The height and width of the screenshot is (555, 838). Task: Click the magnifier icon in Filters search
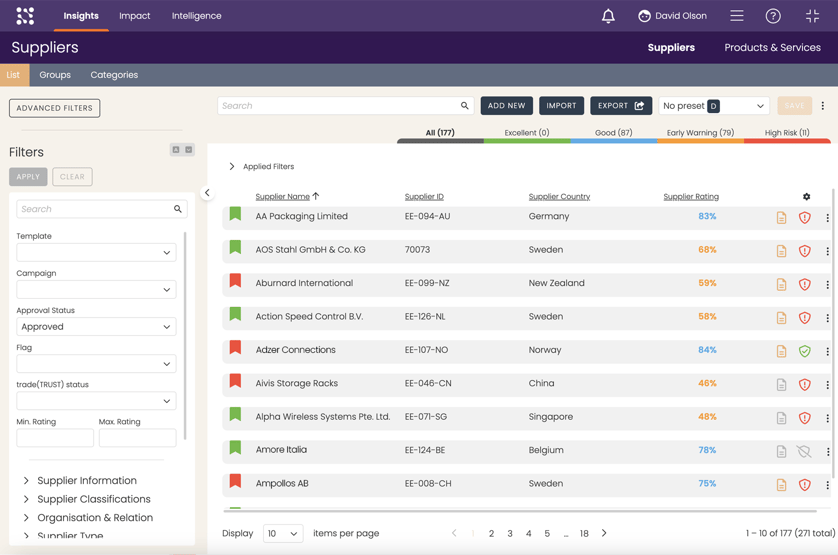coord(177,209)
